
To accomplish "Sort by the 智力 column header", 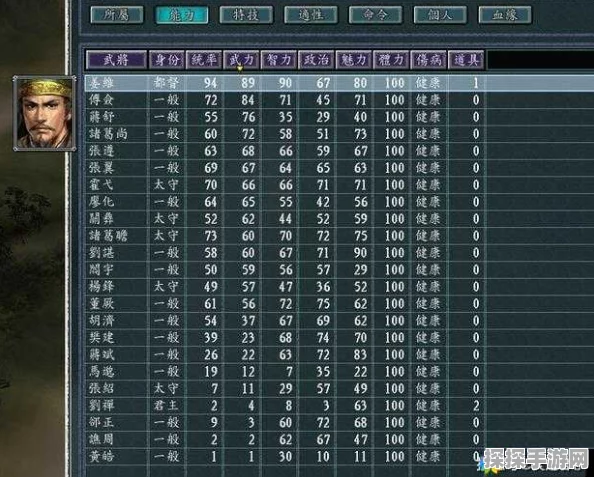I will coord(279,60).
